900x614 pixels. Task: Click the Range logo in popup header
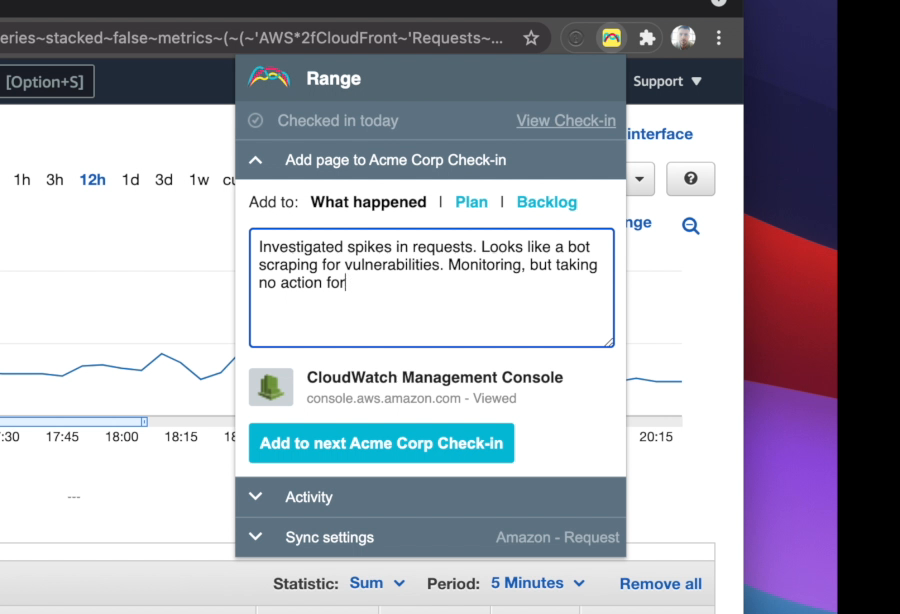[x=269, y=77]
